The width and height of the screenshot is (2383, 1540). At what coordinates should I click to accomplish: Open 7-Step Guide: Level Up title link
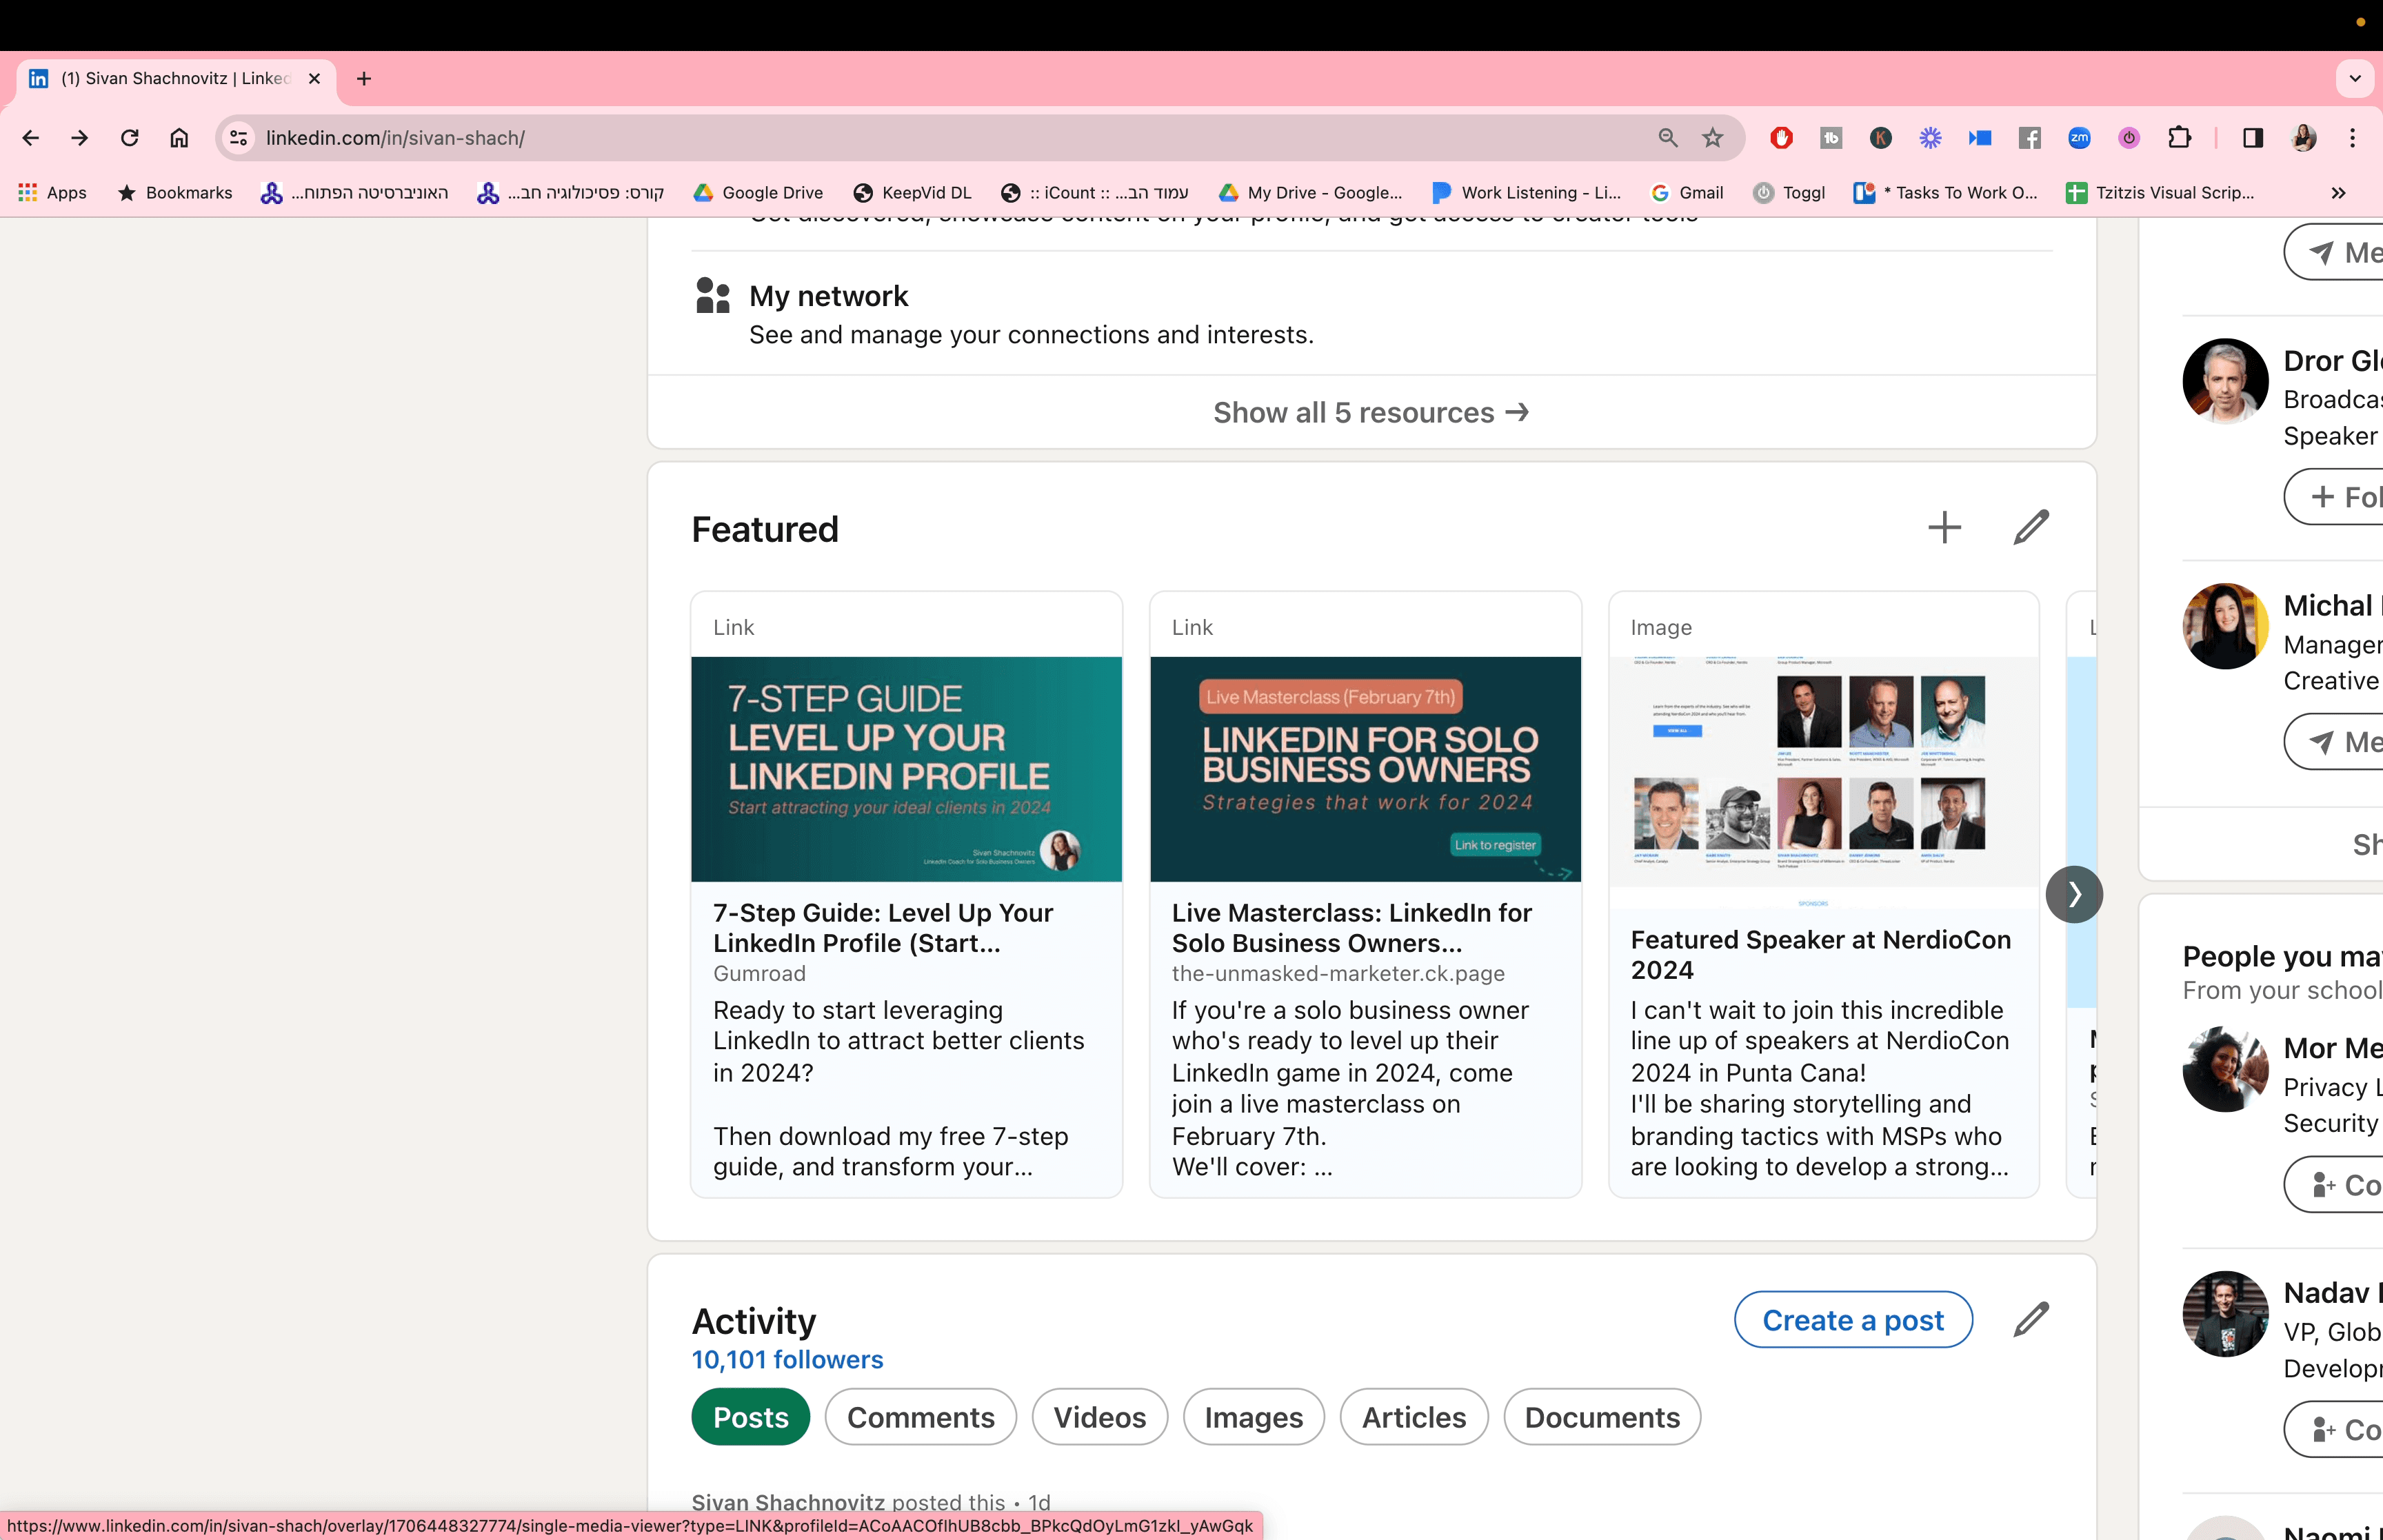click(x=883, y=928)
